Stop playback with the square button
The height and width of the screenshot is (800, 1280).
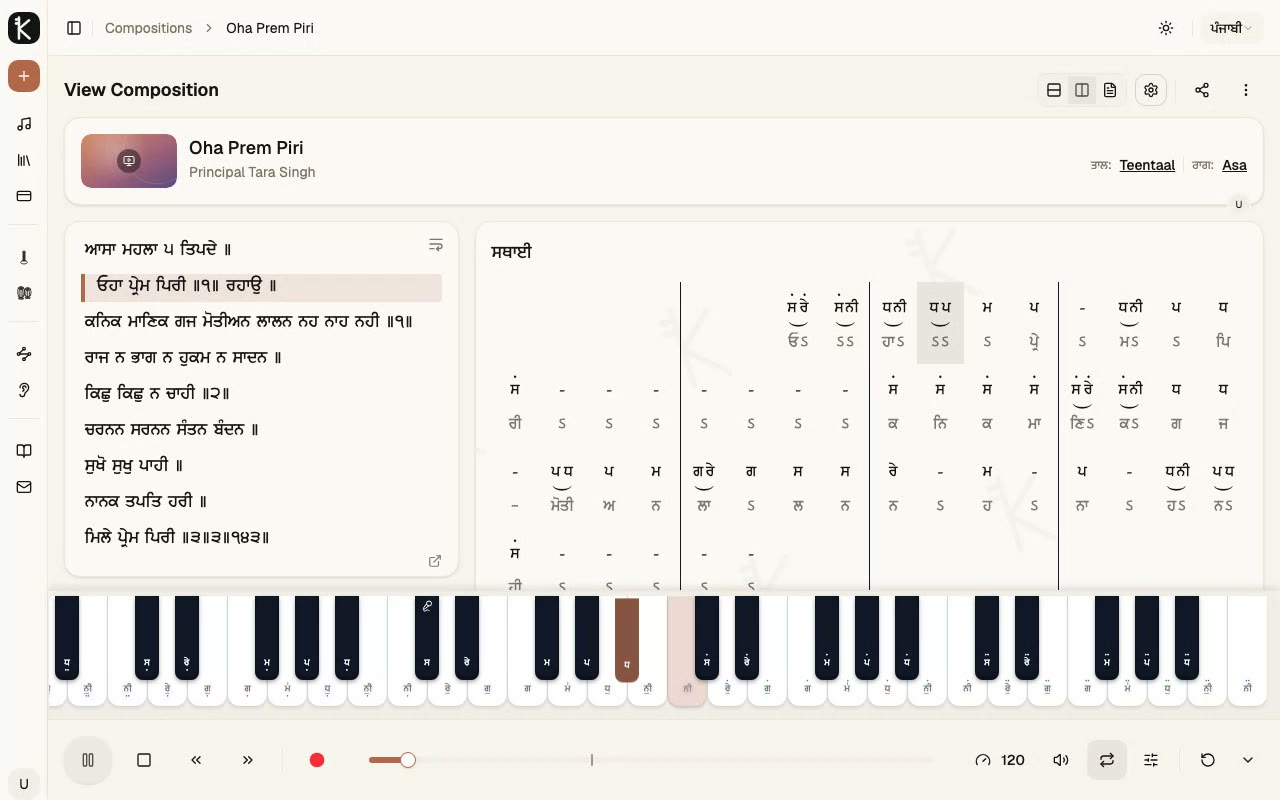pos(144,760)
